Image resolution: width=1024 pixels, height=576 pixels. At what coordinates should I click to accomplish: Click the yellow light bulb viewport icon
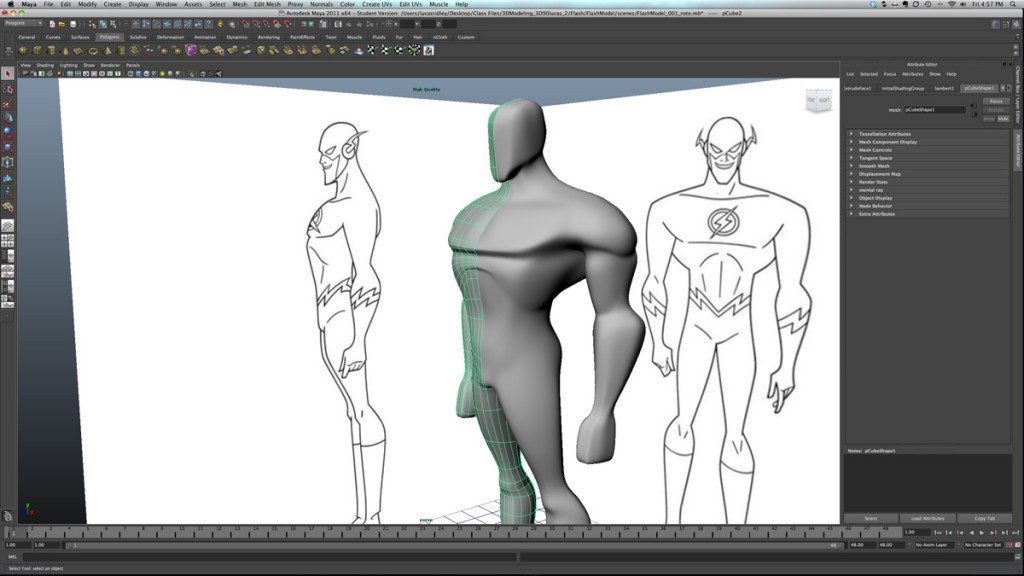point(163,74)
